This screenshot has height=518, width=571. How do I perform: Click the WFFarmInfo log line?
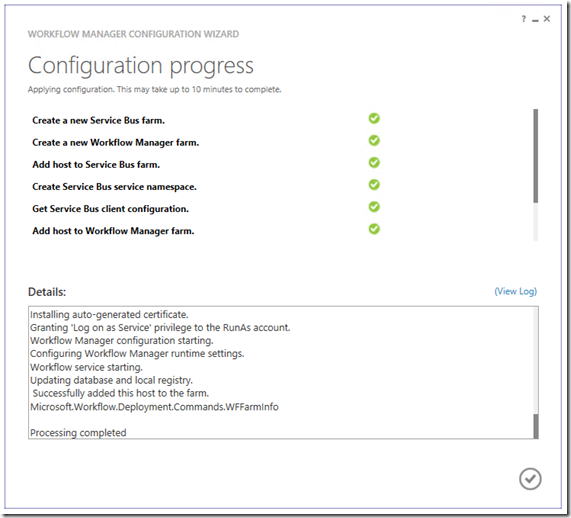click(x=154, y=407)
